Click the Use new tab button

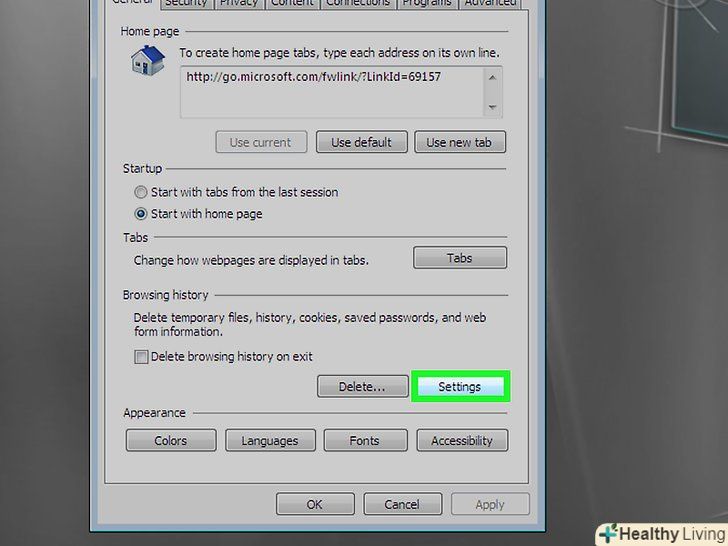460,142
